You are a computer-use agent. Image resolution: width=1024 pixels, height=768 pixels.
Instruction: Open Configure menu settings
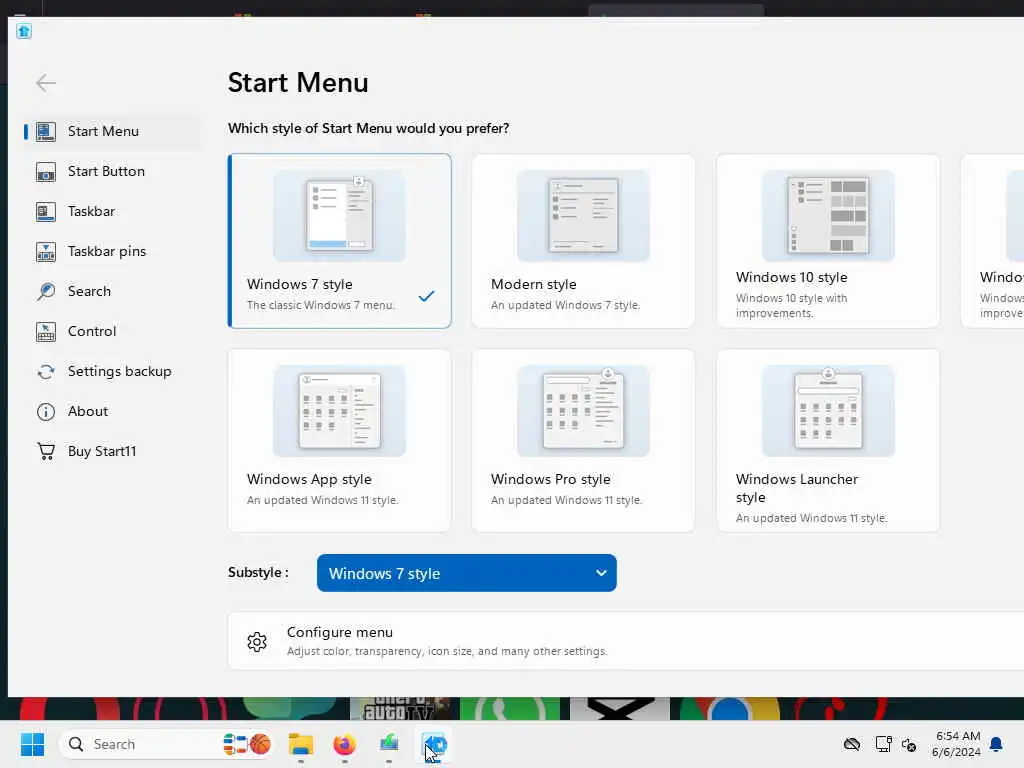[626, 641]
